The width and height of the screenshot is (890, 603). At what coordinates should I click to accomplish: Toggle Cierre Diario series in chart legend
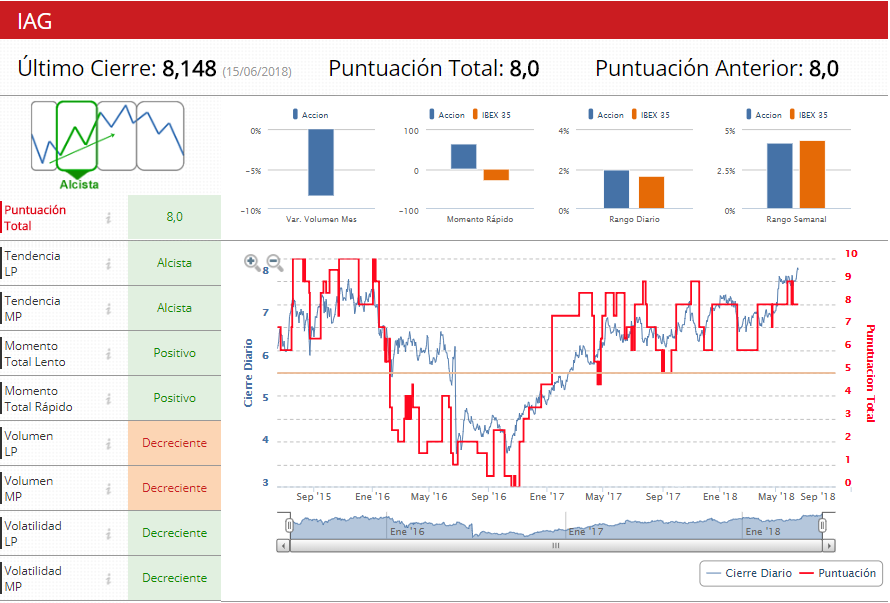pos(749,573)
